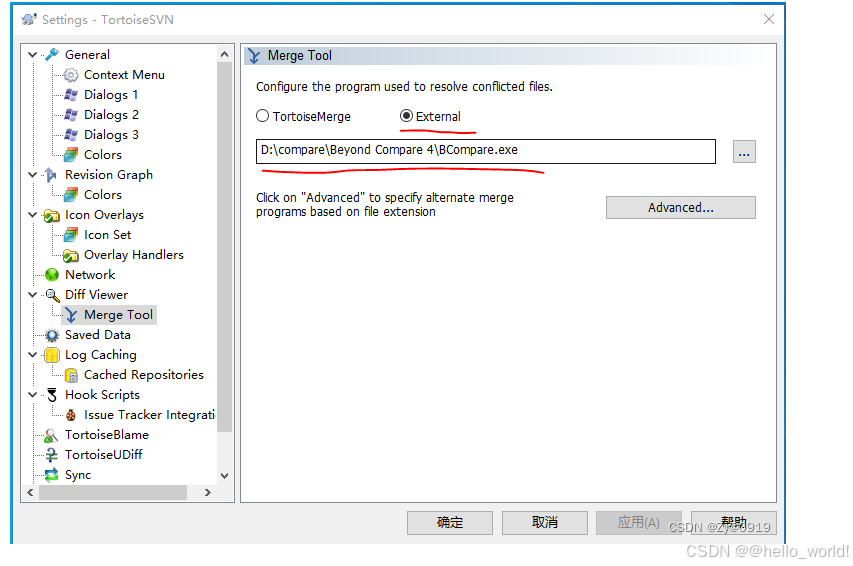
Task: Collapse the Log Caching tree node
Action: (x=32, y=355)
